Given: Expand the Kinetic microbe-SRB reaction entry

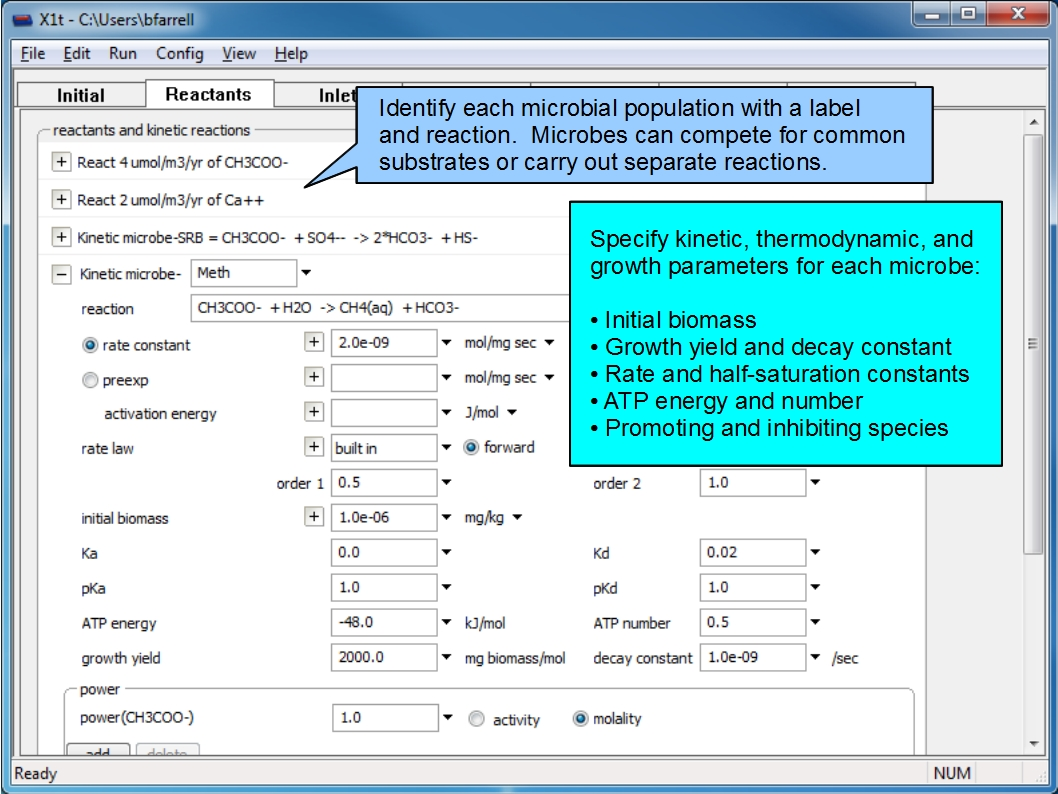Looking at the screenshot, I should pos(61,237).
